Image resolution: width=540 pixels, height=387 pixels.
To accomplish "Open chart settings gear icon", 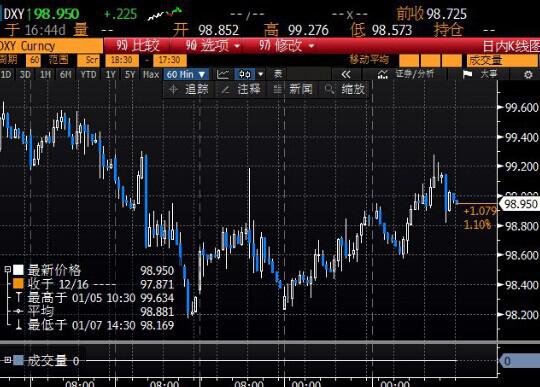I will 528,74.
